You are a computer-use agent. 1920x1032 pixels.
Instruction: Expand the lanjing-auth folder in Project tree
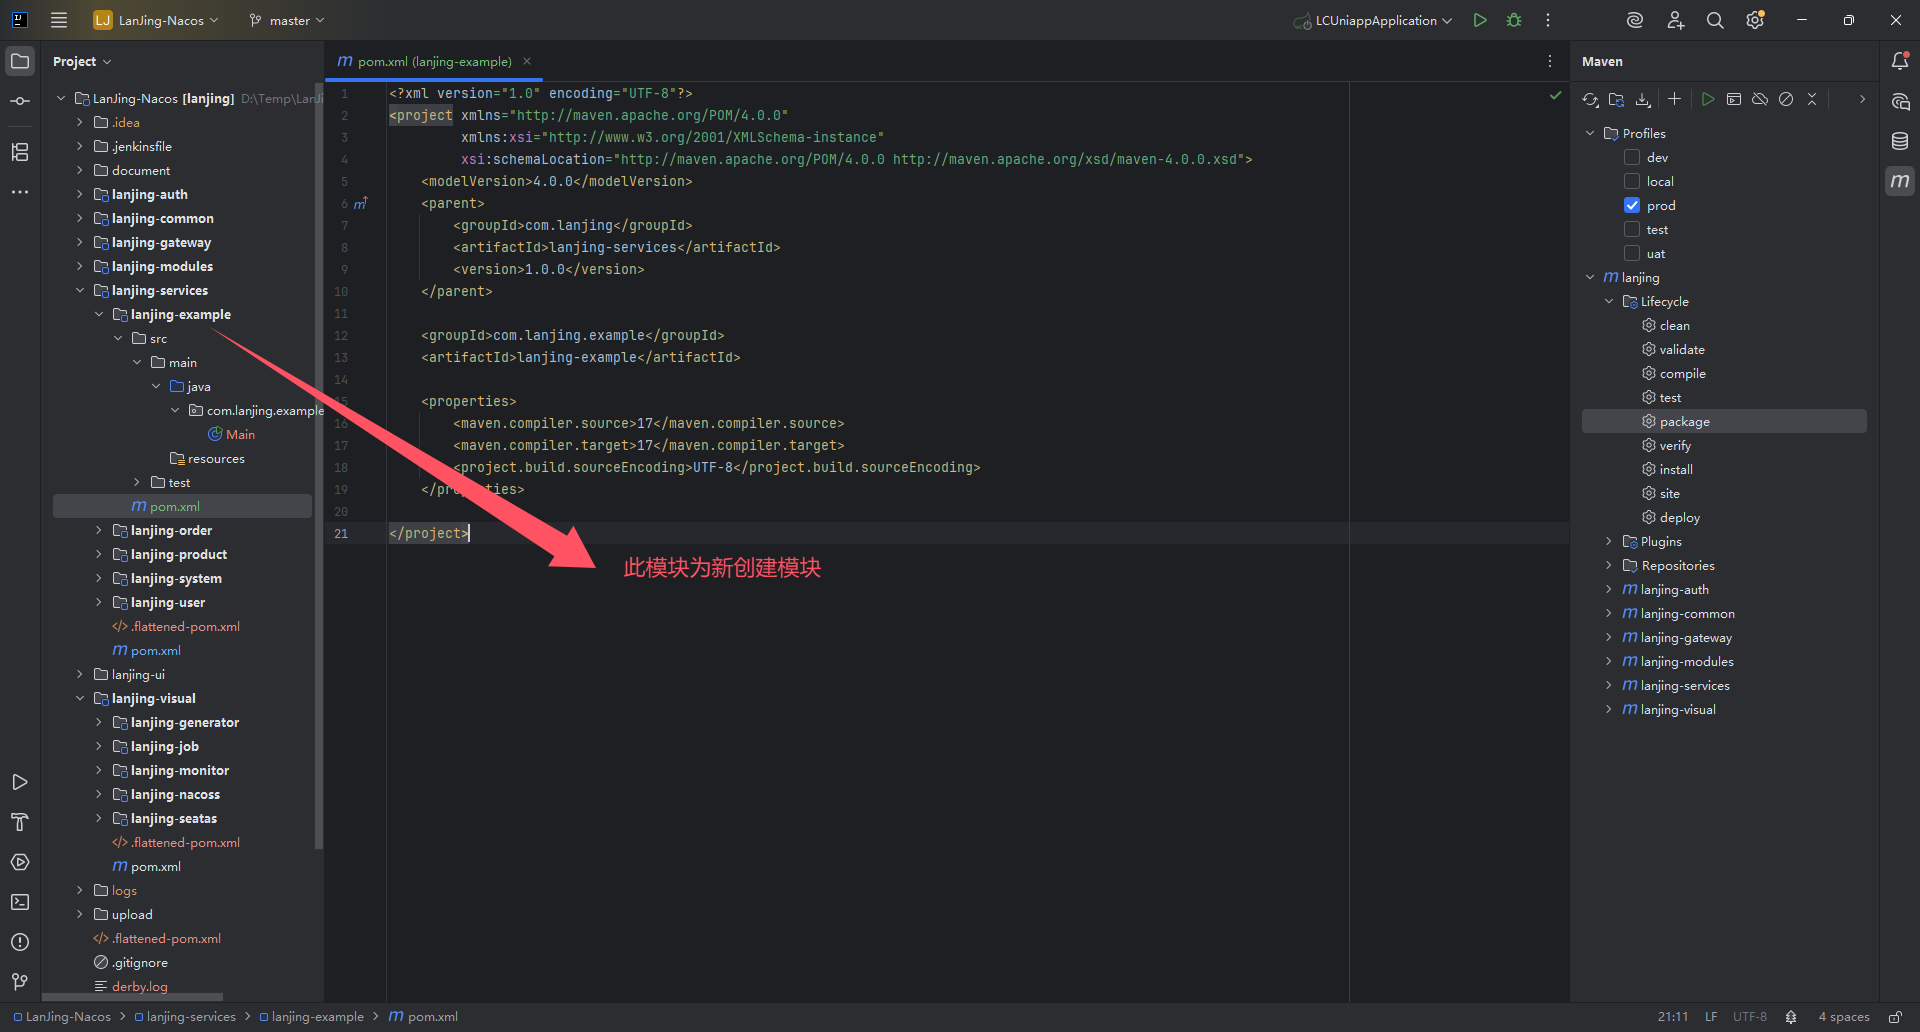click(80, 194)
